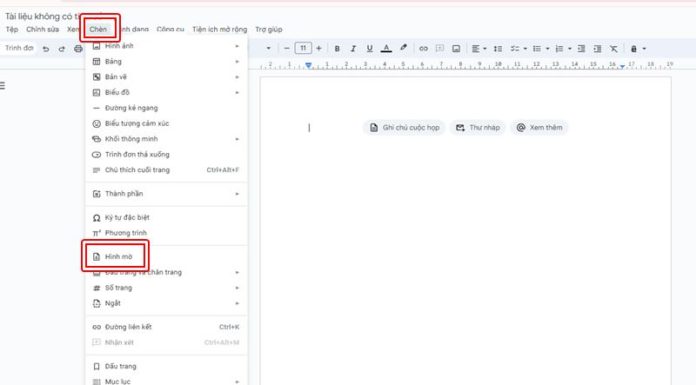
Task: Toggle Underline formatting
Action: (369, 49)
